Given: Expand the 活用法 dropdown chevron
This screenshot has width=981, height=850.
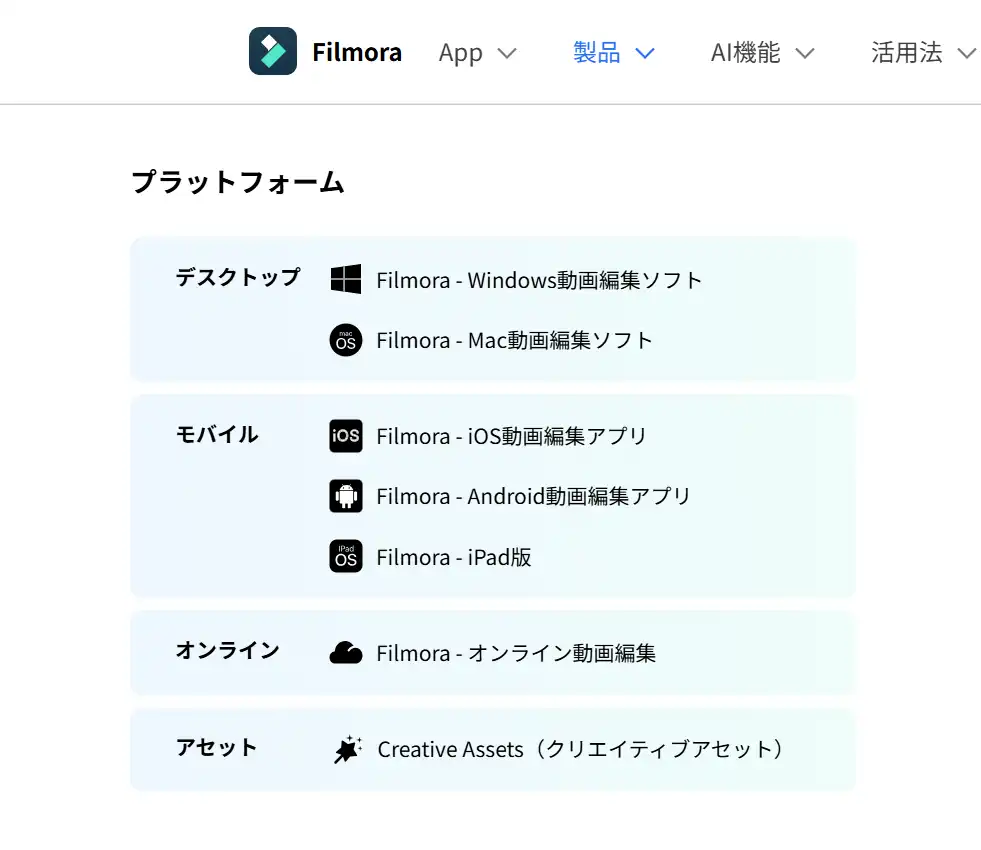Looking at the screenshot, I should pyautogui.click(x=966, y=53).
